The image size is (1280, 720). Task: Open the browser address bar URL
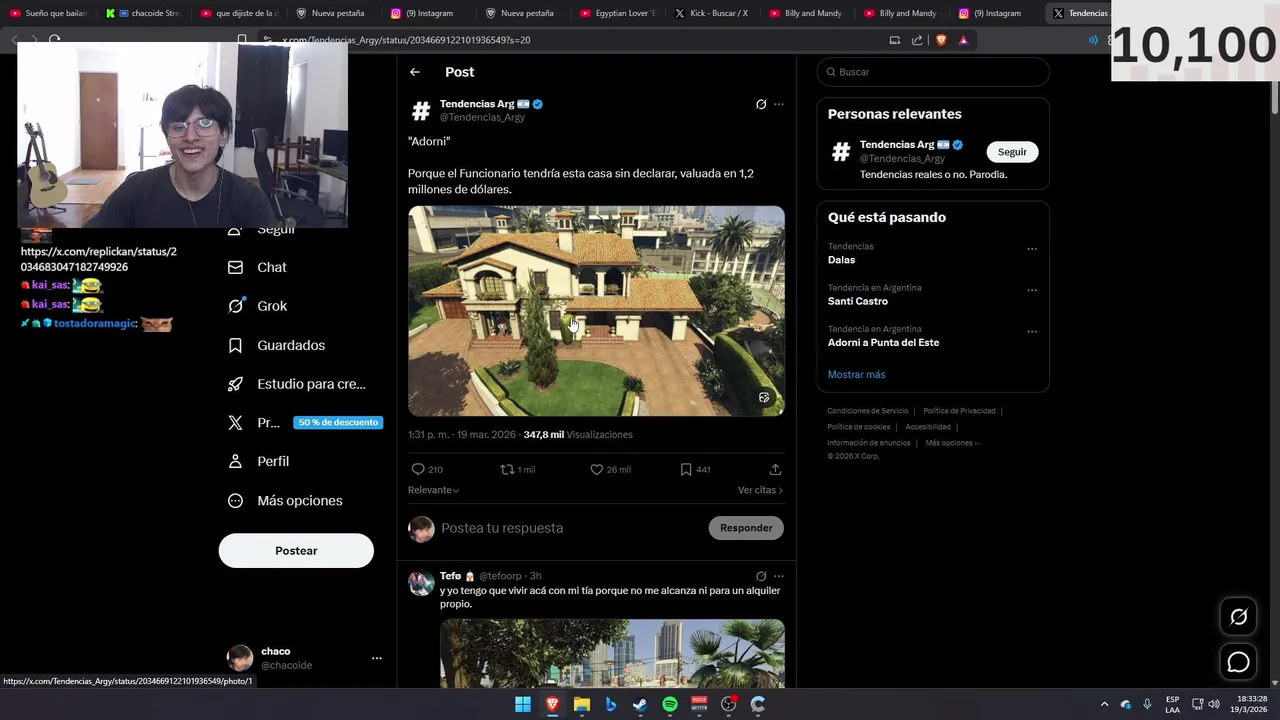405,40
